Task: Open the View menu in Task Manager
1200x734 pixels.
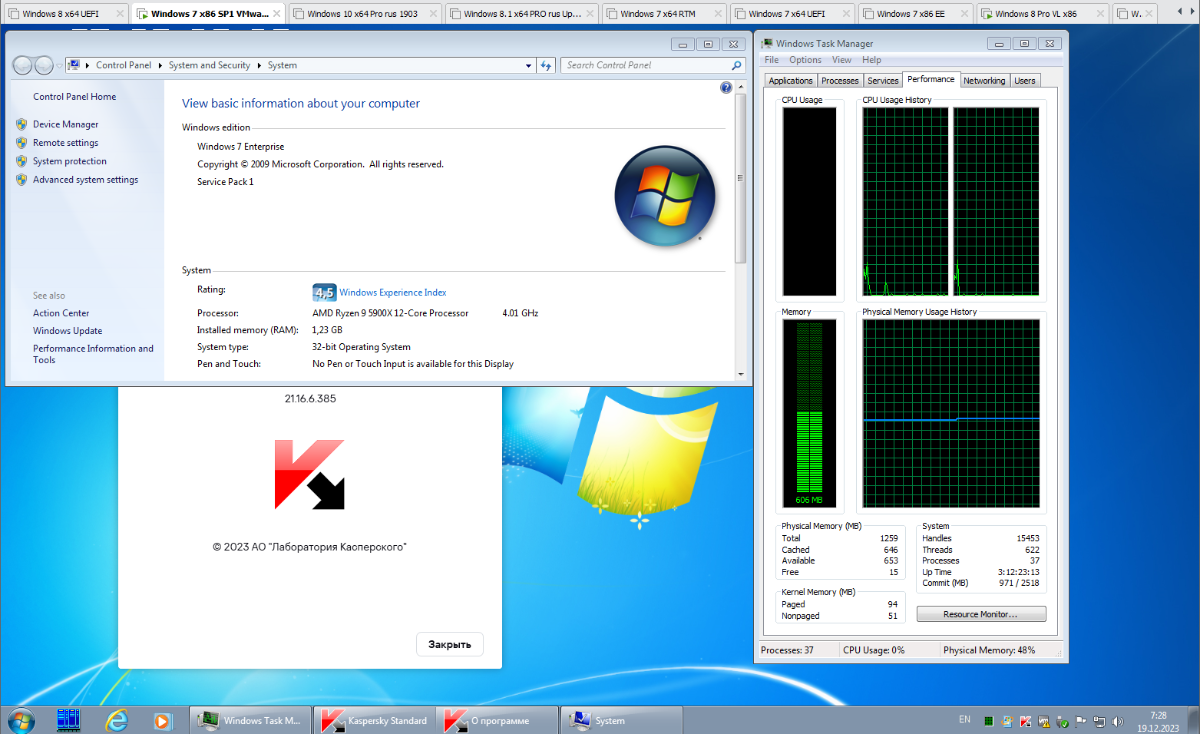Action: [x=841, y=60]
